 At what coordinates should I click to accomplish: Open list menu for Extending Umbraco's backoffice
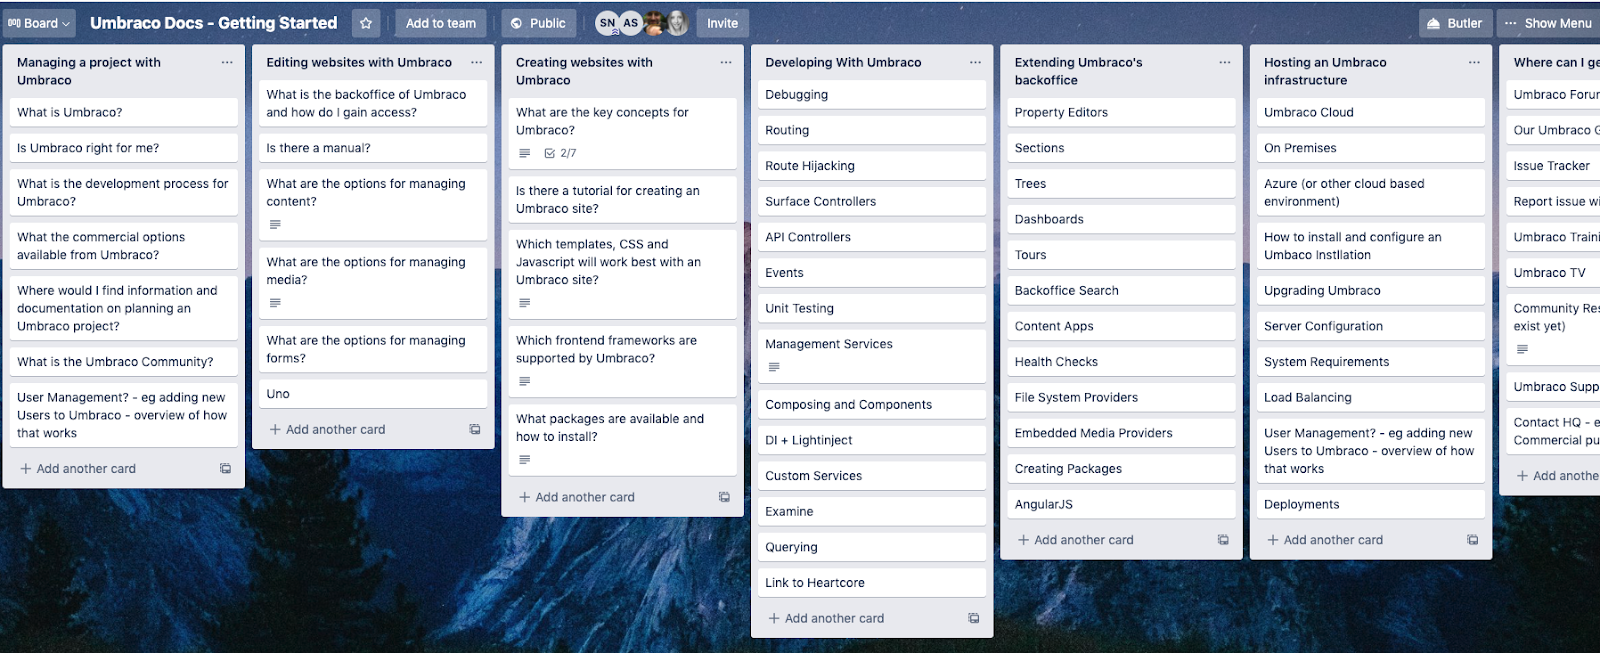[1225, 62]
